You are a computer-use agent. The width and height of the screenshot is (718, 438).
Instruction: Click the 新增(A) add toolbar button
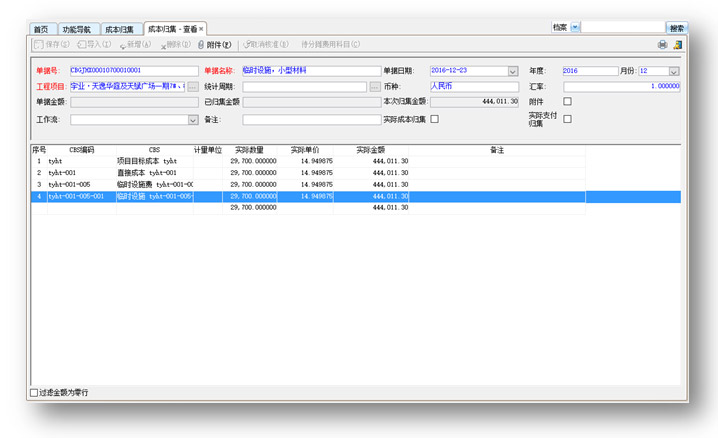click(x=135, y=44)
